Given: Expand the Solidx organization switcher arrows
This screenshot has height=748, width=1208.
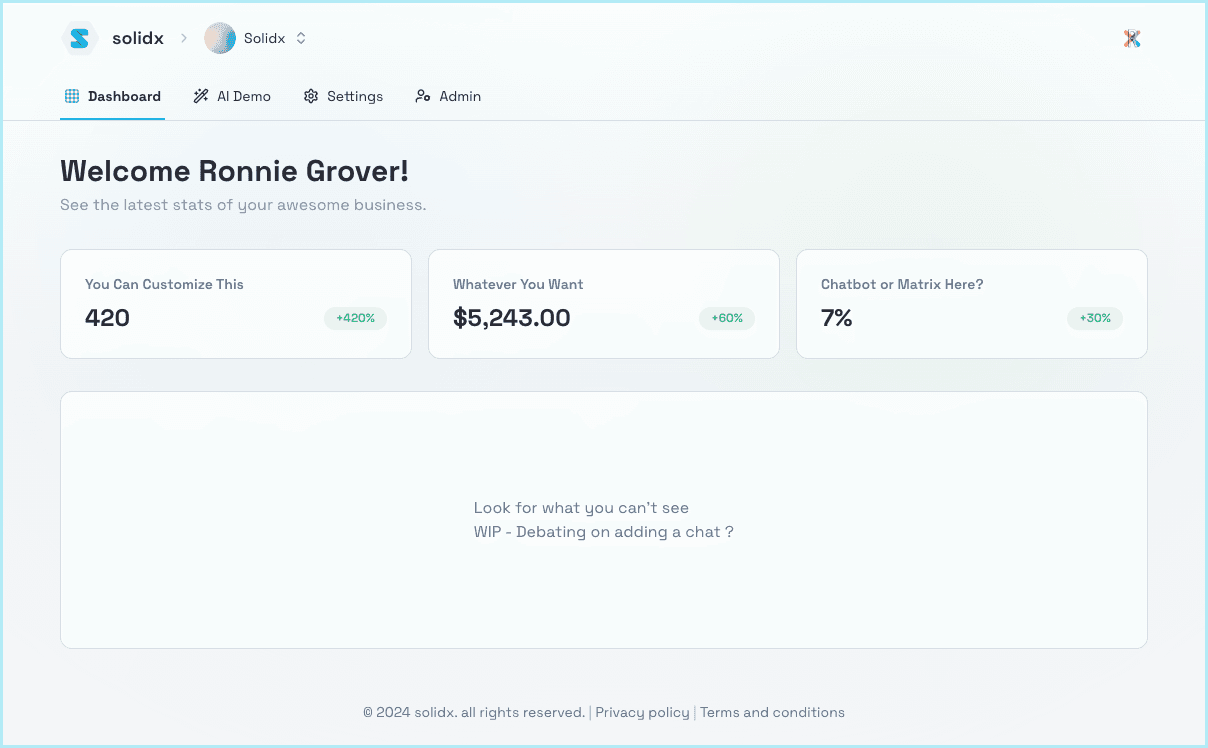Looking at the screenshot, I should [x=301, y=39].
